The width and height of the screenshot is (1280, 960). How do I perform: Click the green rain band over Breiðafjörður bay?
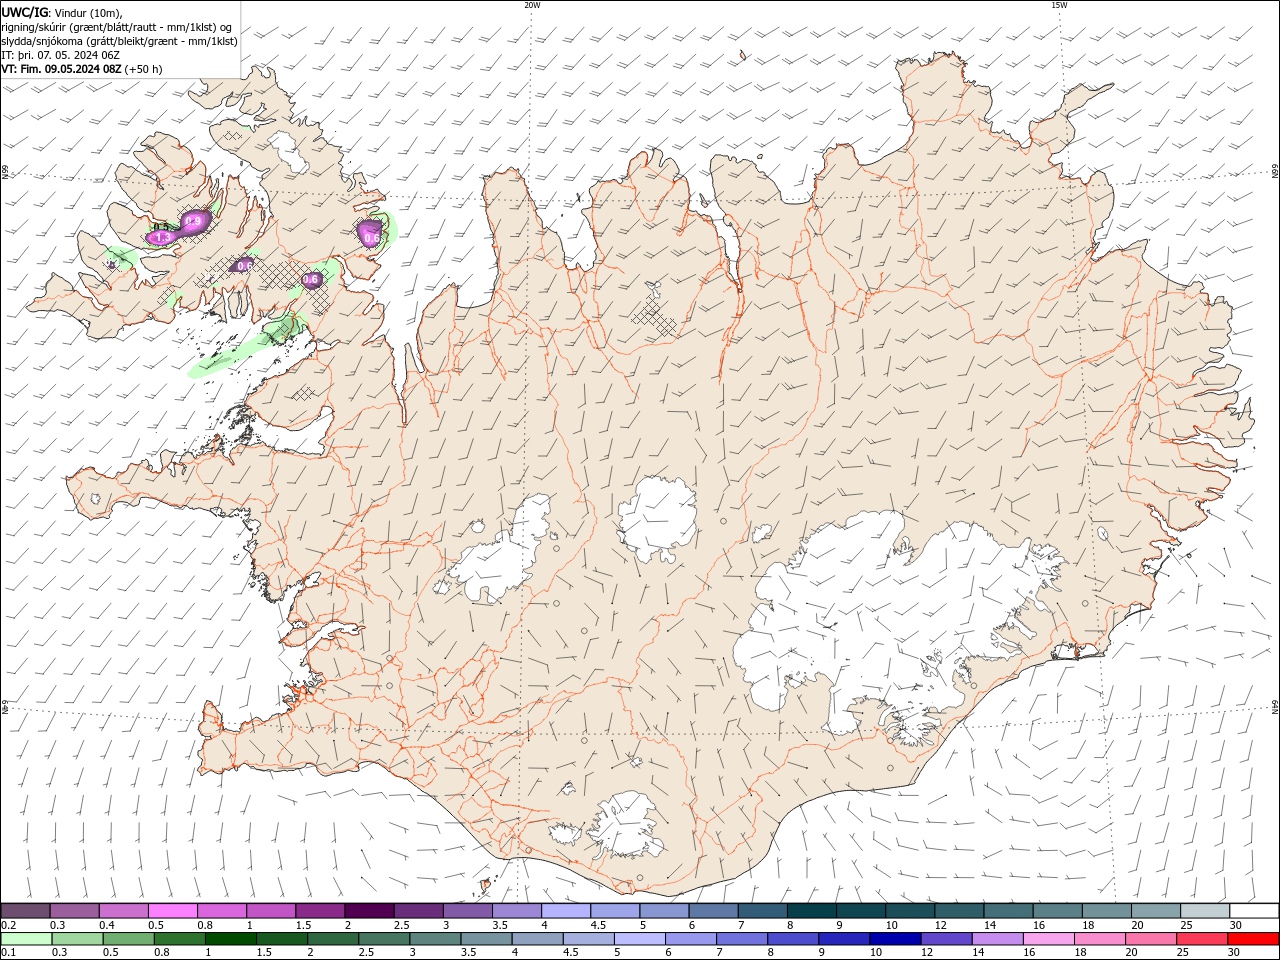point(246,345)
